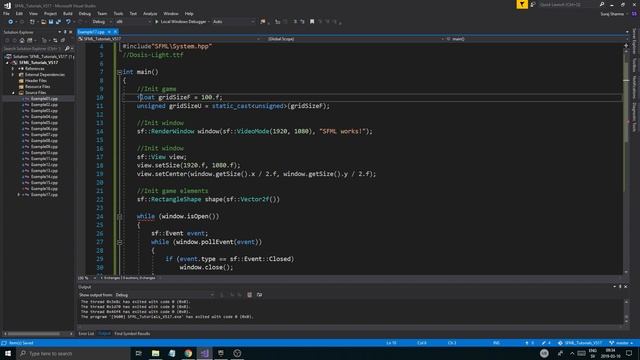Open the editor zoom percentage dropdown
The width and height of the screenshot is (640, 360).
(x=87, y=278)
